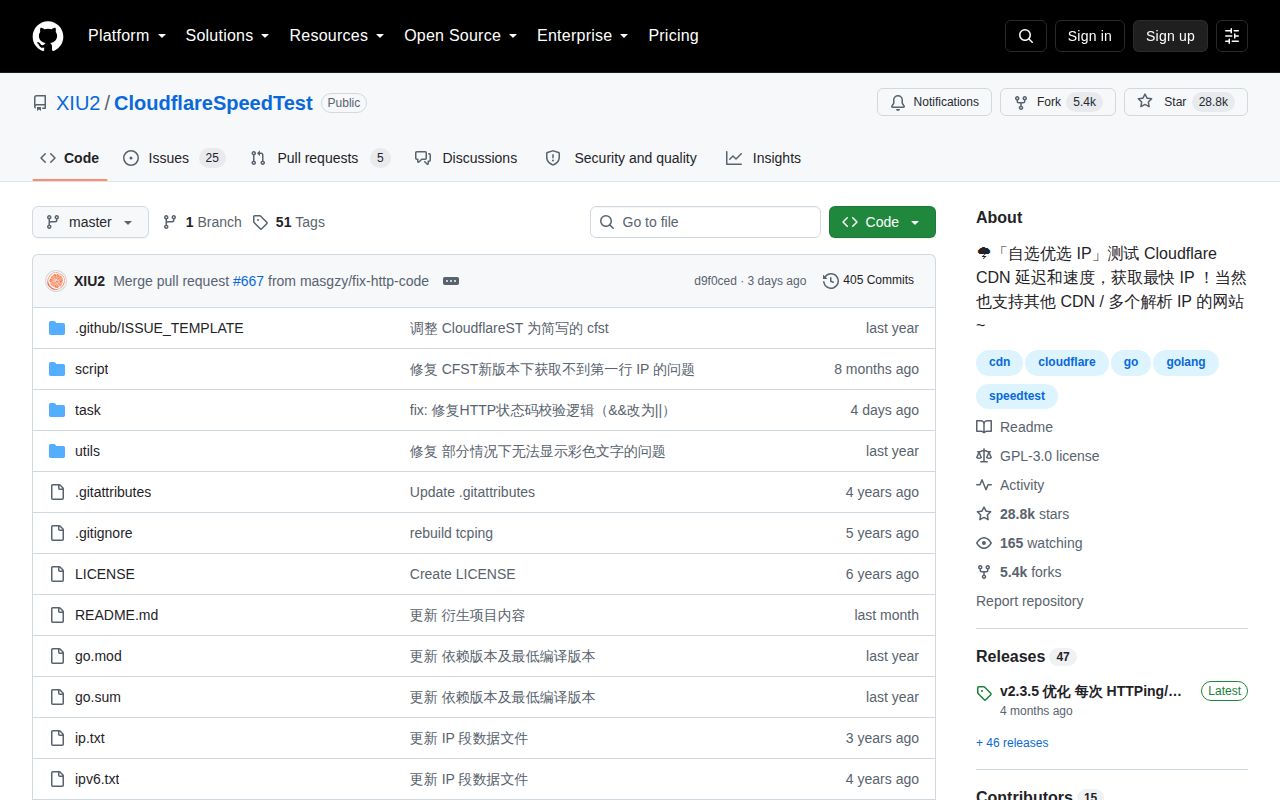Screen dimensions: 1280x800
Task: Click the go.mod file icon
Action: tap(57, 656)
